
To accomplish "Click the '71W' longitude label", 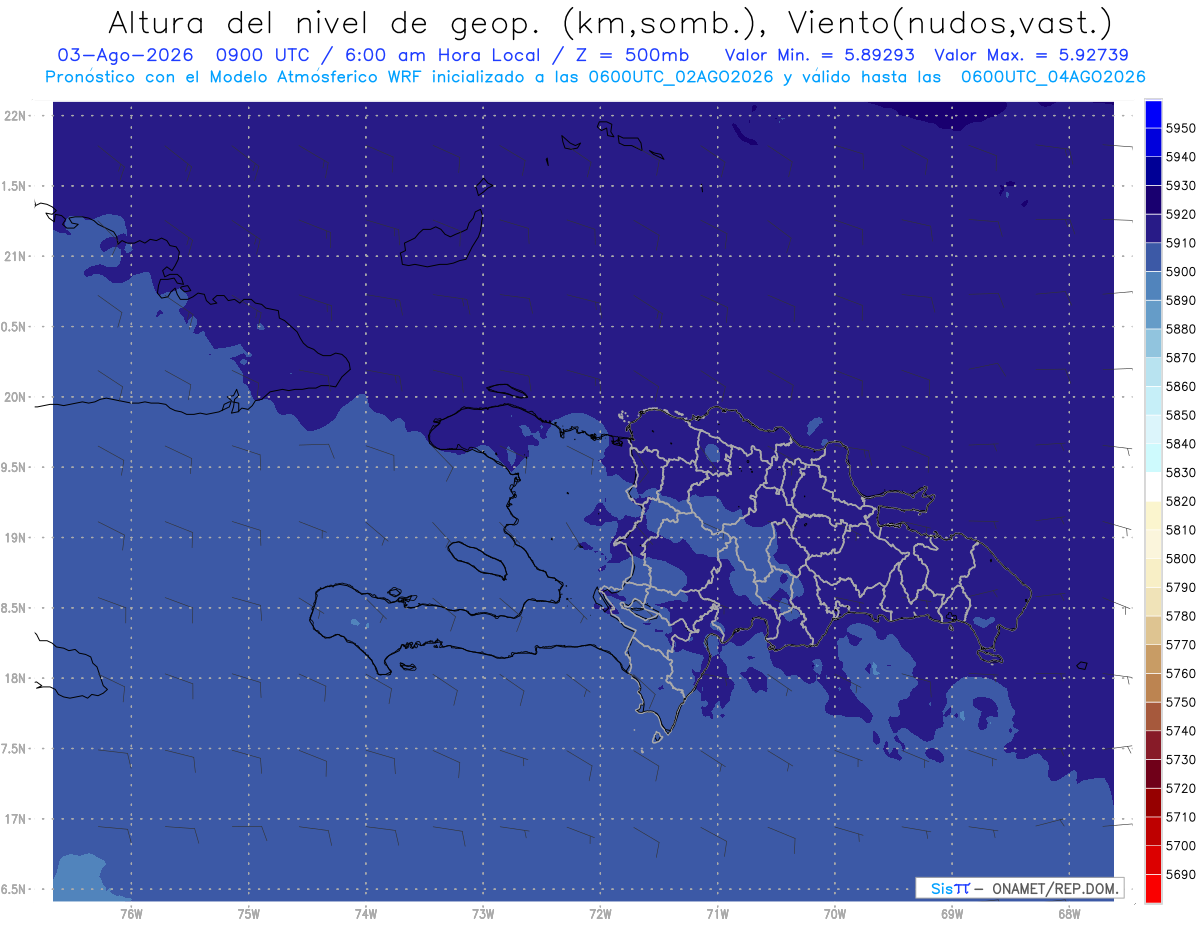I will click(x=717, y=914).
